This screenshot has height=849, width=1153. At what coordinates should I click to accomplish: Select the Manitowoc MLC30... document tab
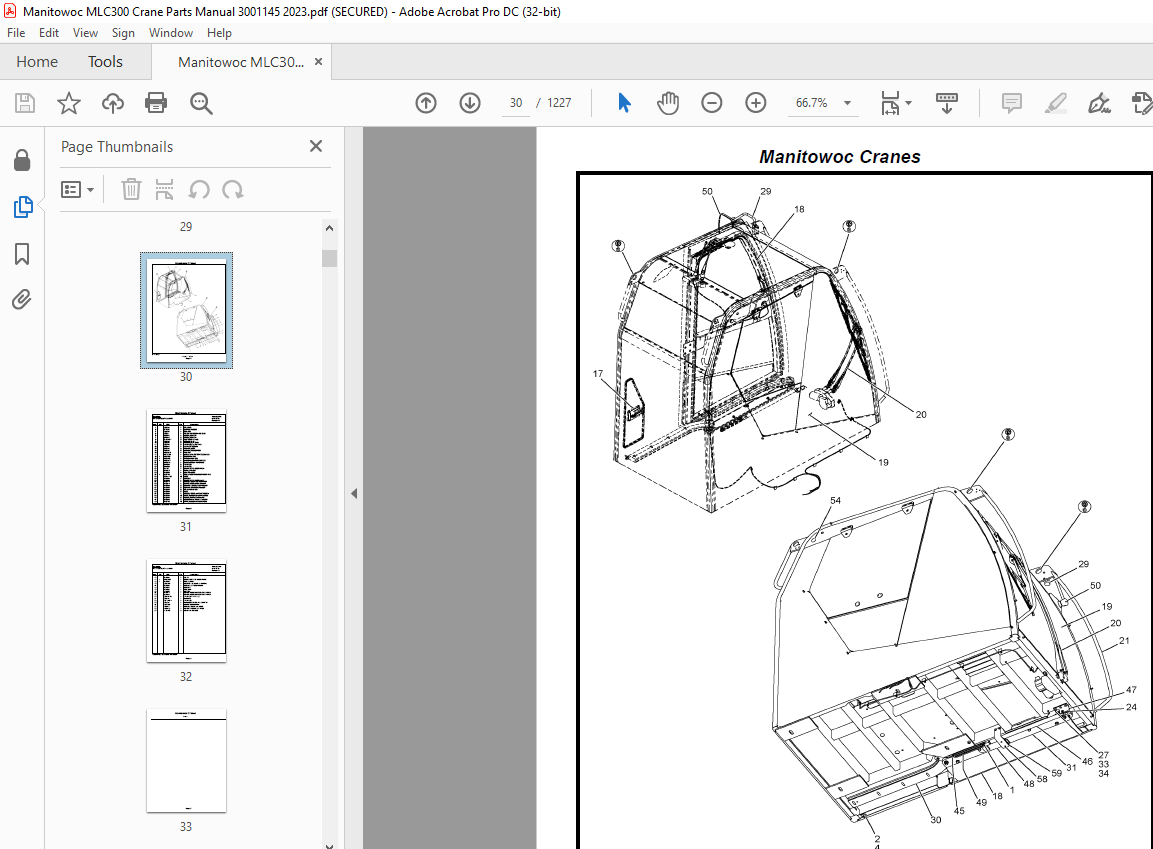point(240,62)
